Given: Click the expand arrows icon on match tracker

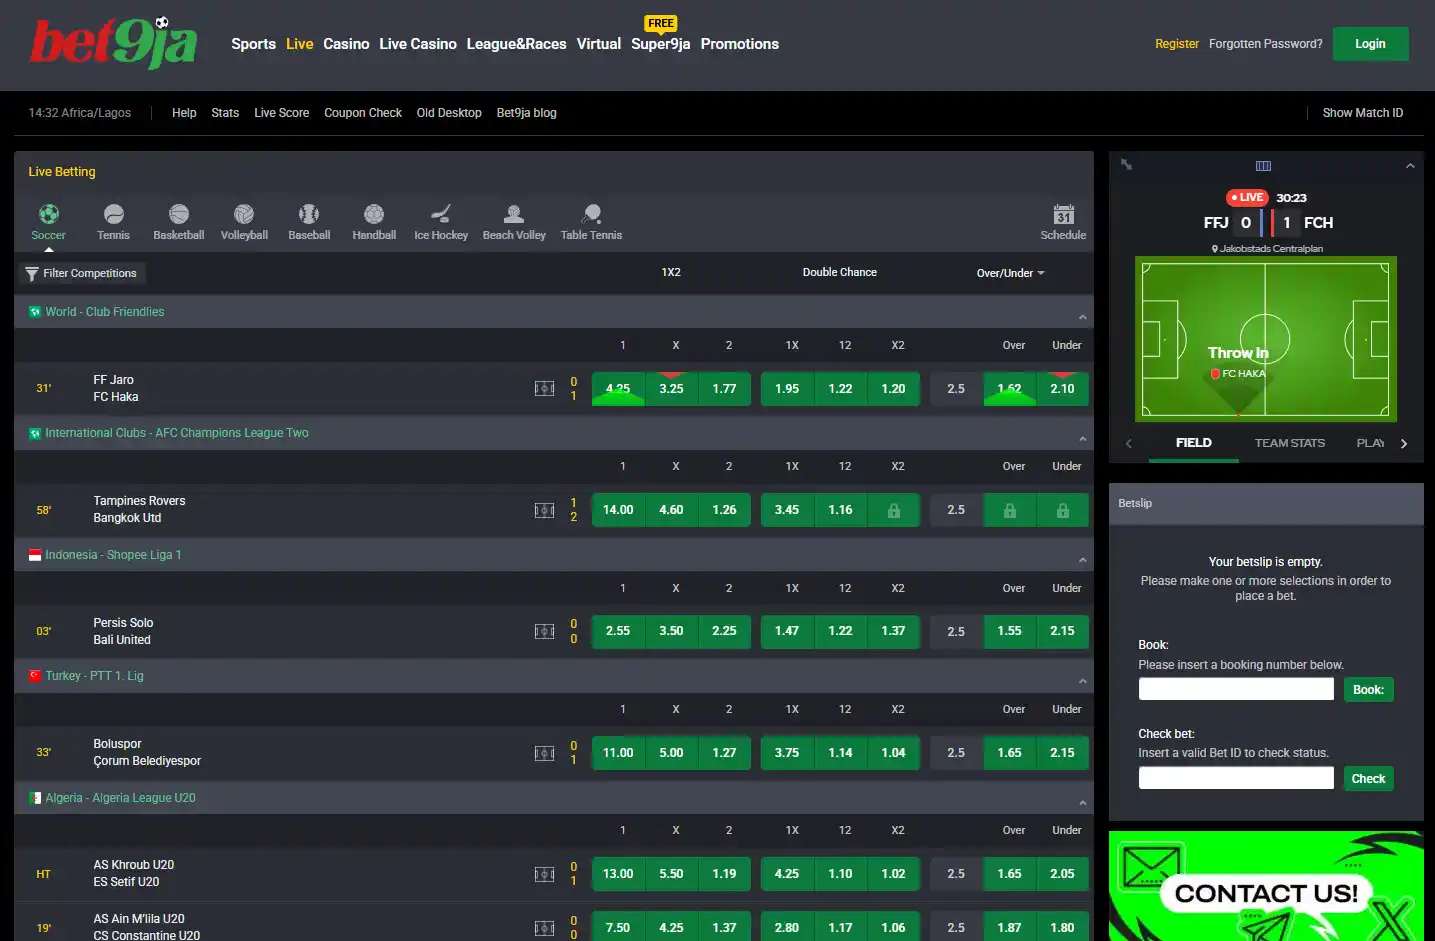Looking at the screenshot, I should tap(1126, 165).
